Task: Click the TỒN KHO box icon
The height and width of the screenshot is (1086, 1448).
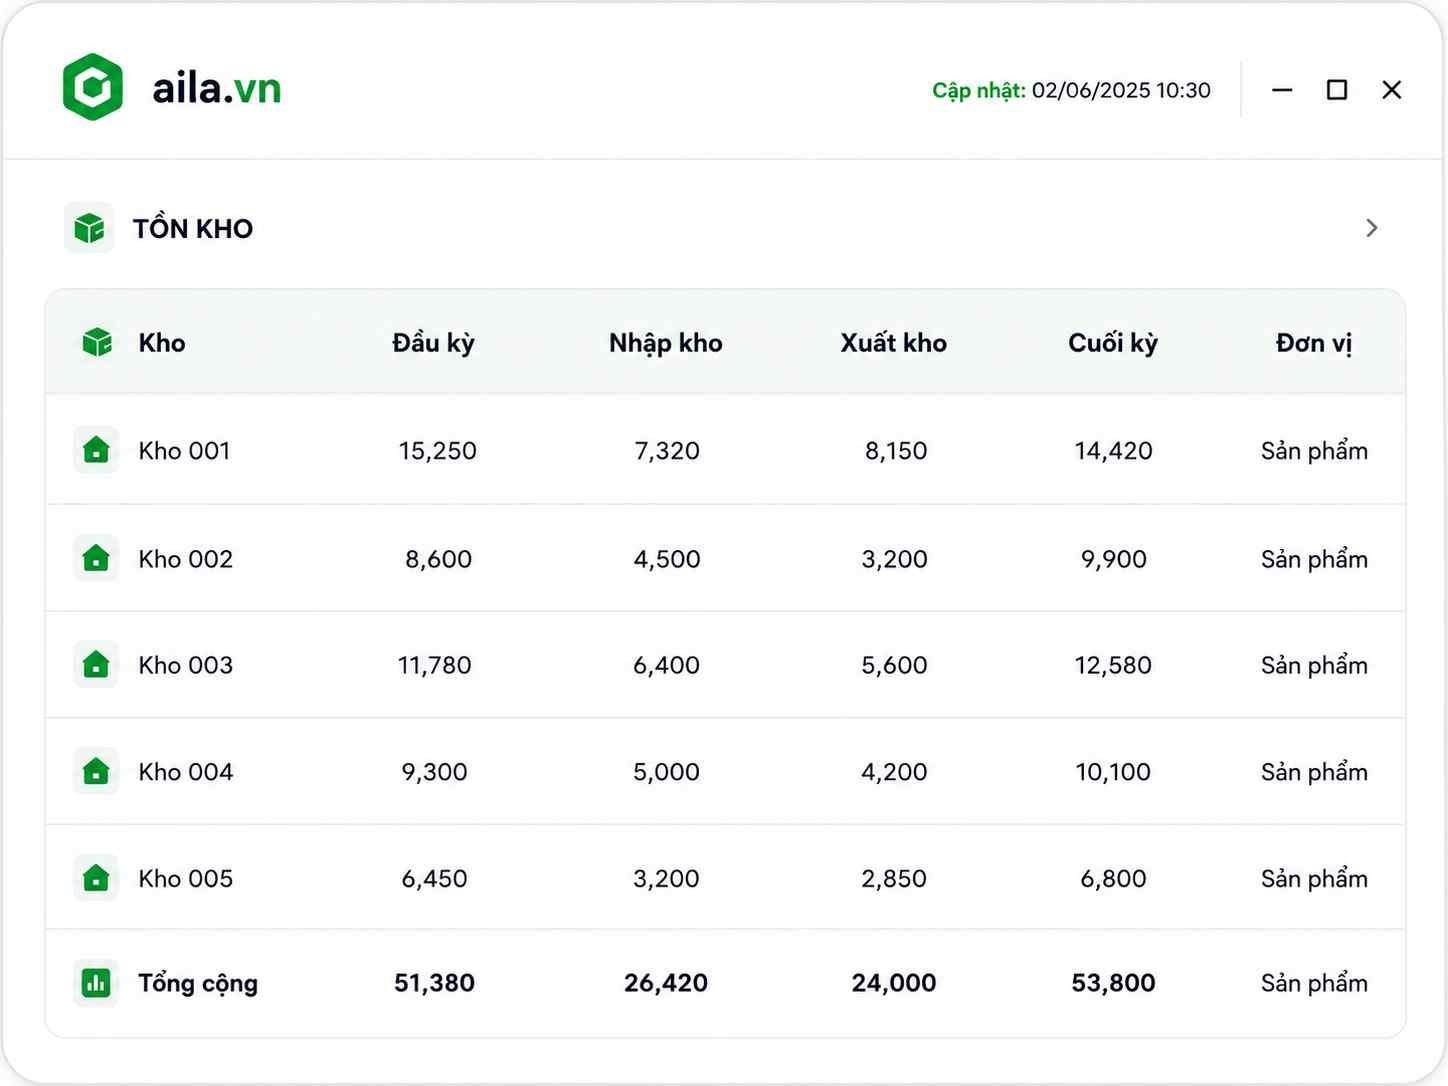Action: click(x=89, y=228)
